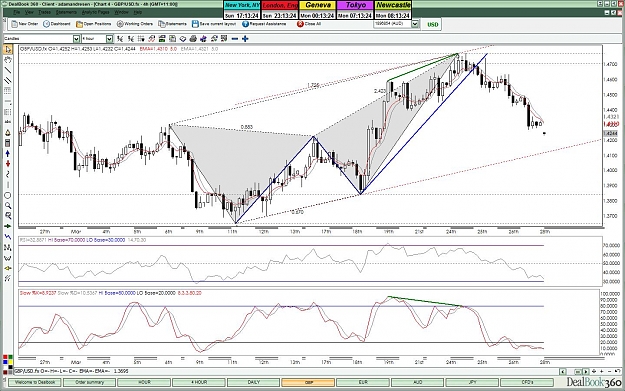Select the yellow left arrow tool
This screenshot has width=625, height=391.
pos(8,268)
